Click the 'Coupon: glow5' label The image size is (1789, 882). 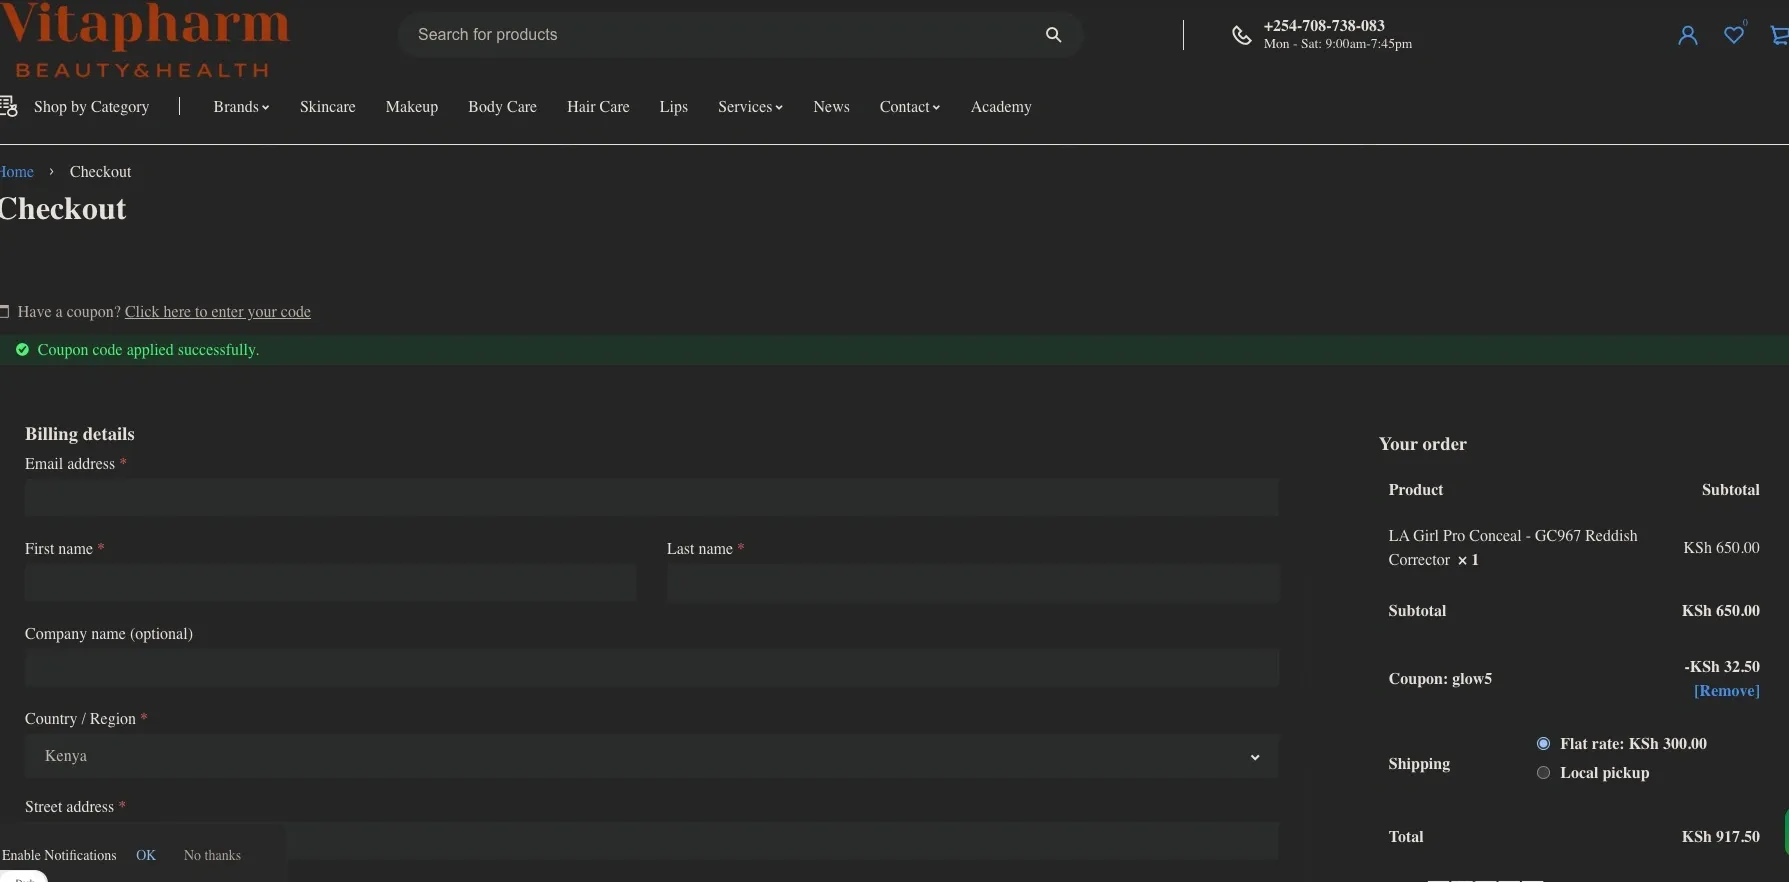click(x=1440, y=679)
